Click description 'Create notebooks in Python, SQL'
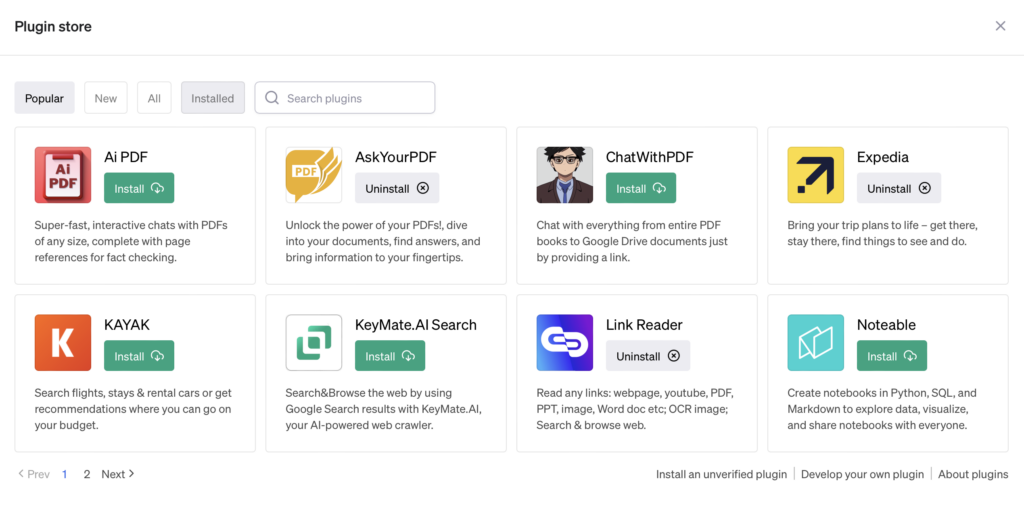The height and width of the screenshot is (508, 1024). pos(882,409)
